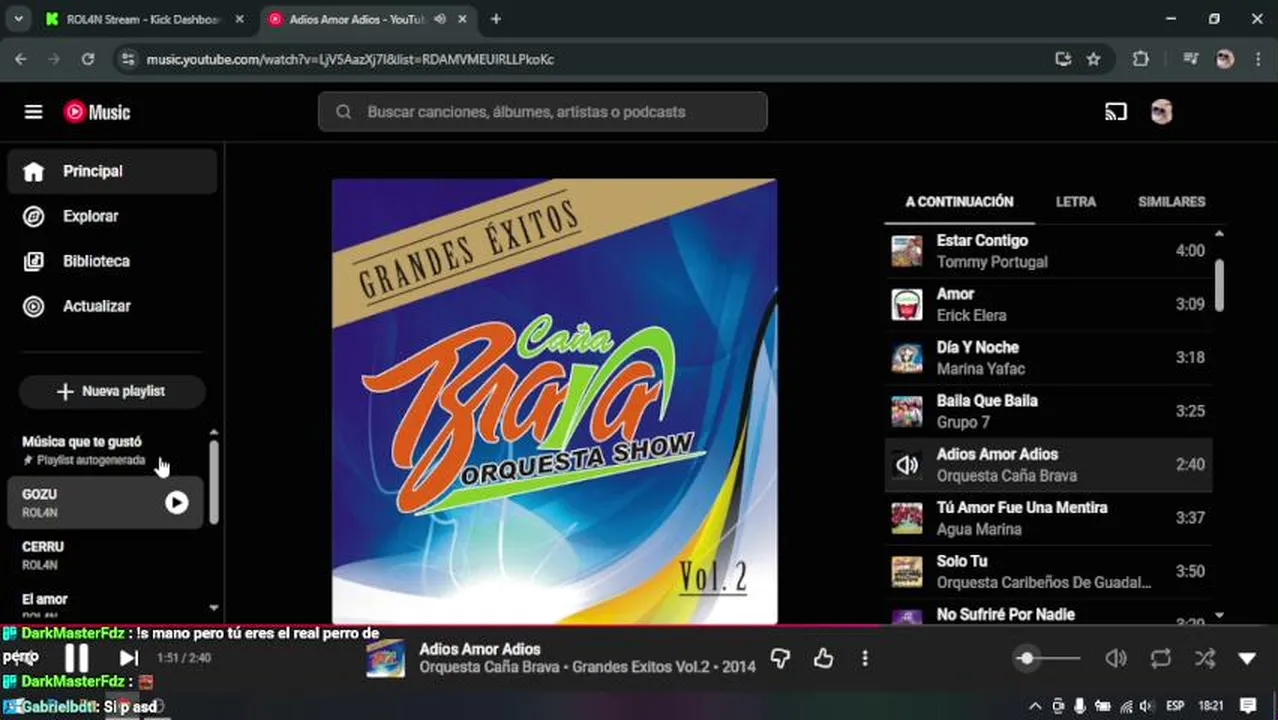Screen dimensions: 1278x720
Task: Open more actions for current song
Action: (865, 658)
